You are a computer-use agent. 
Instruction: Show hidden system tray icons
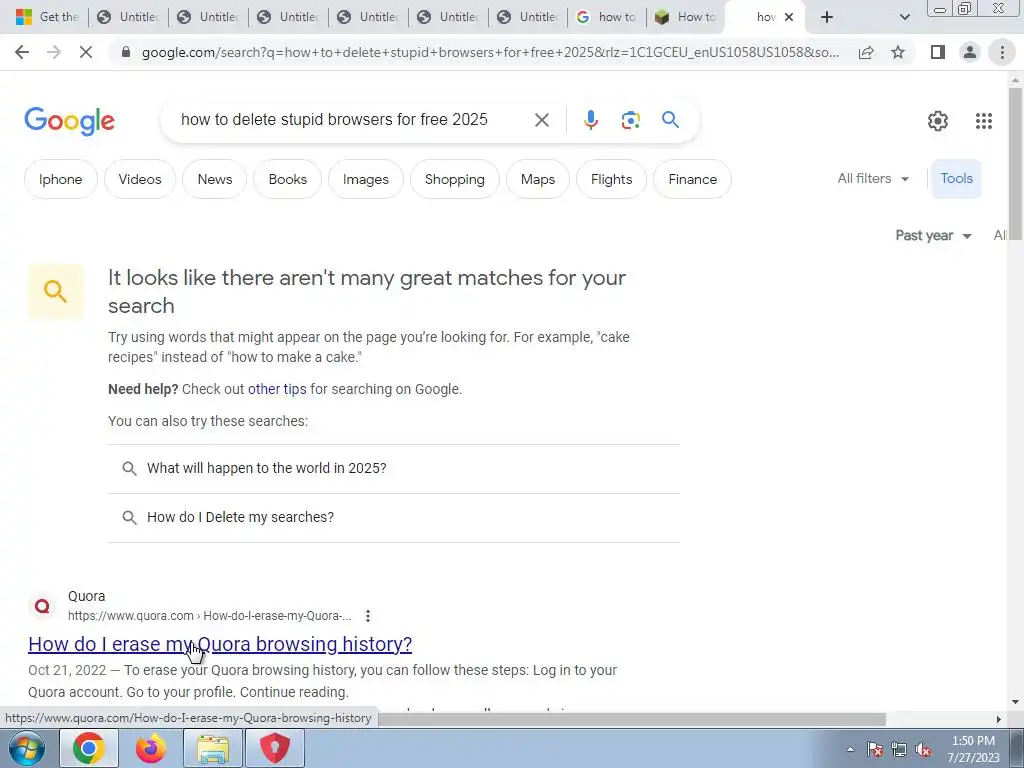coord(850,749)
